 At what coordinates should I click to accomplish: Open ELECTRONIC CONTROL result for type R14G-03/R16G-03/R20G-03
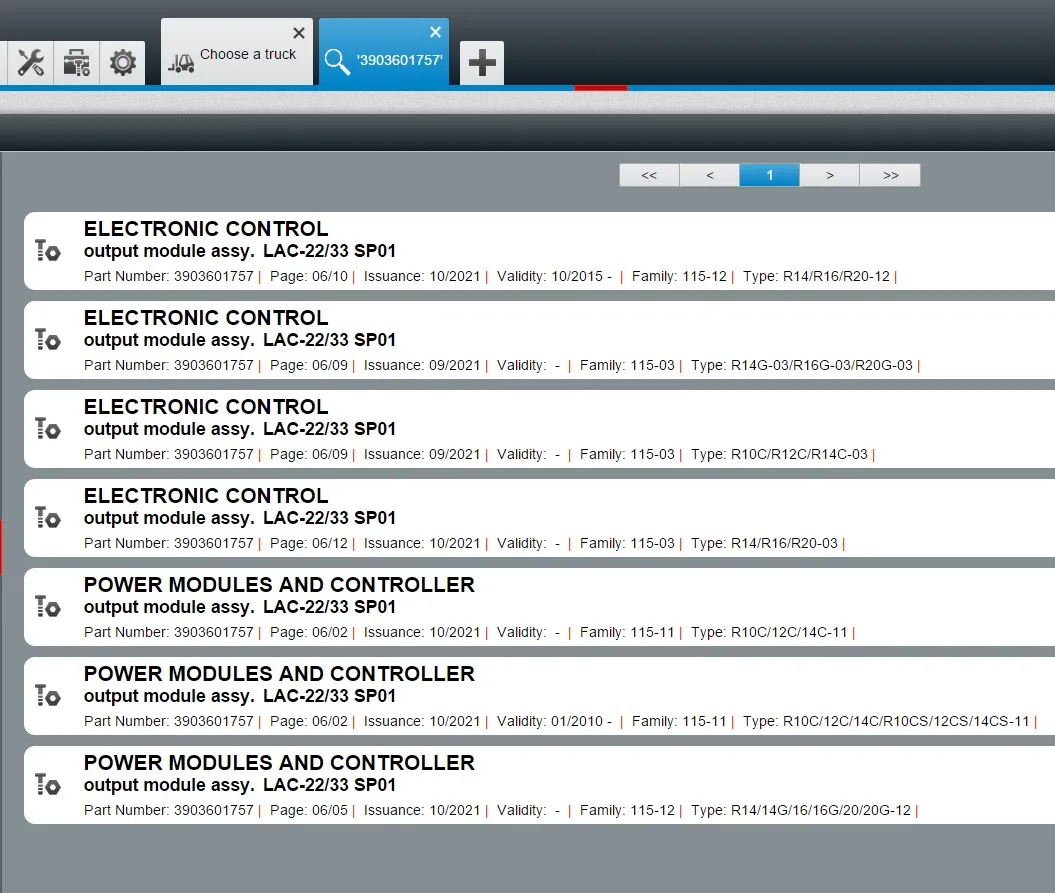[x=540, y=340]
